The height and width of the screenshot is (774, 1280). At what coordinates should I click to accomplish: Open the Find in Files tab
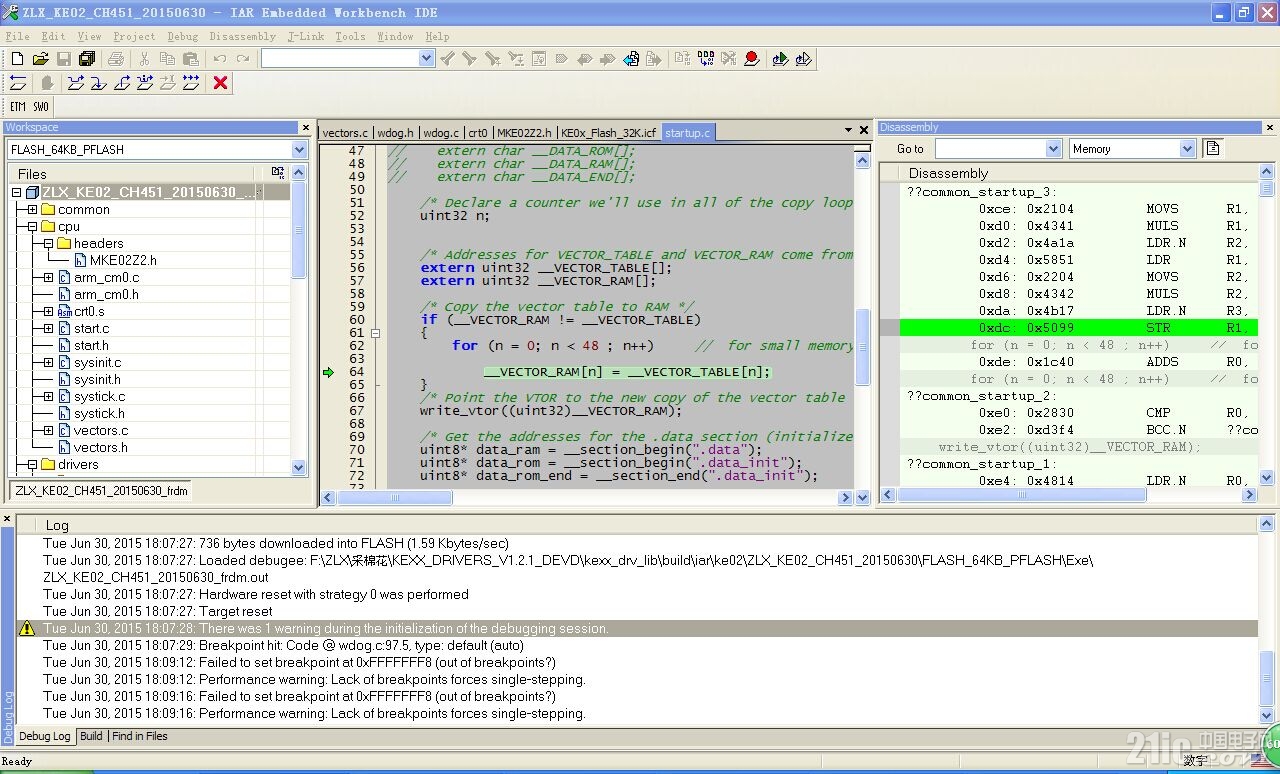click(x=140, y=736)
